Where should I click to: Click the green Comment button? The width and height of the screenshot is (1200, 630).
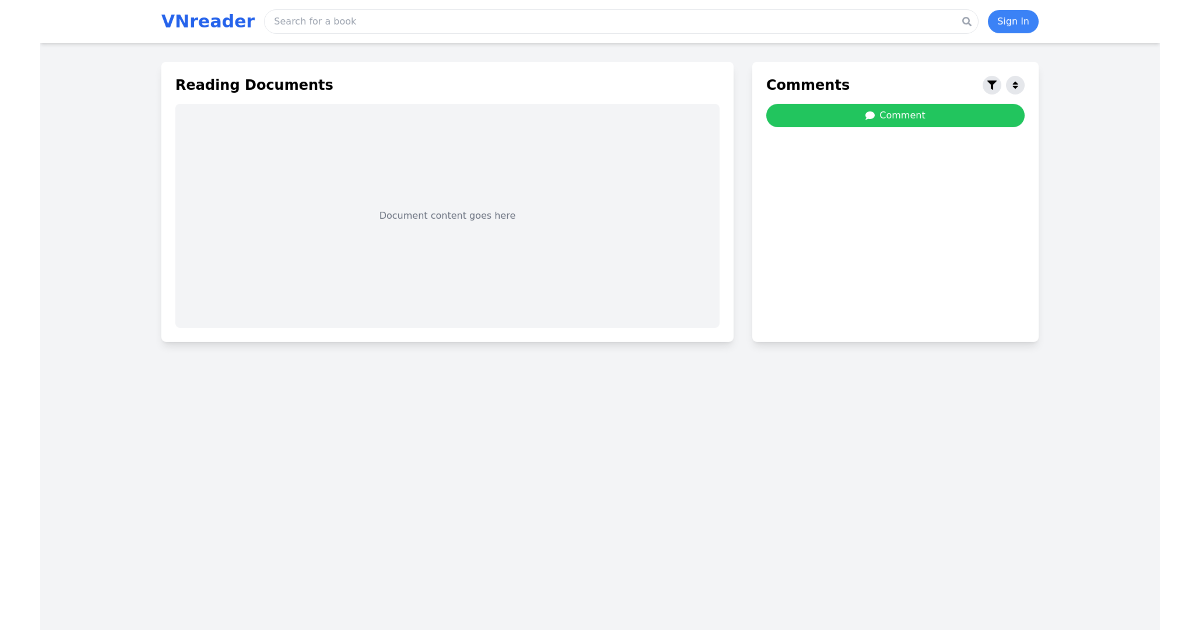(x=895, y=115)
